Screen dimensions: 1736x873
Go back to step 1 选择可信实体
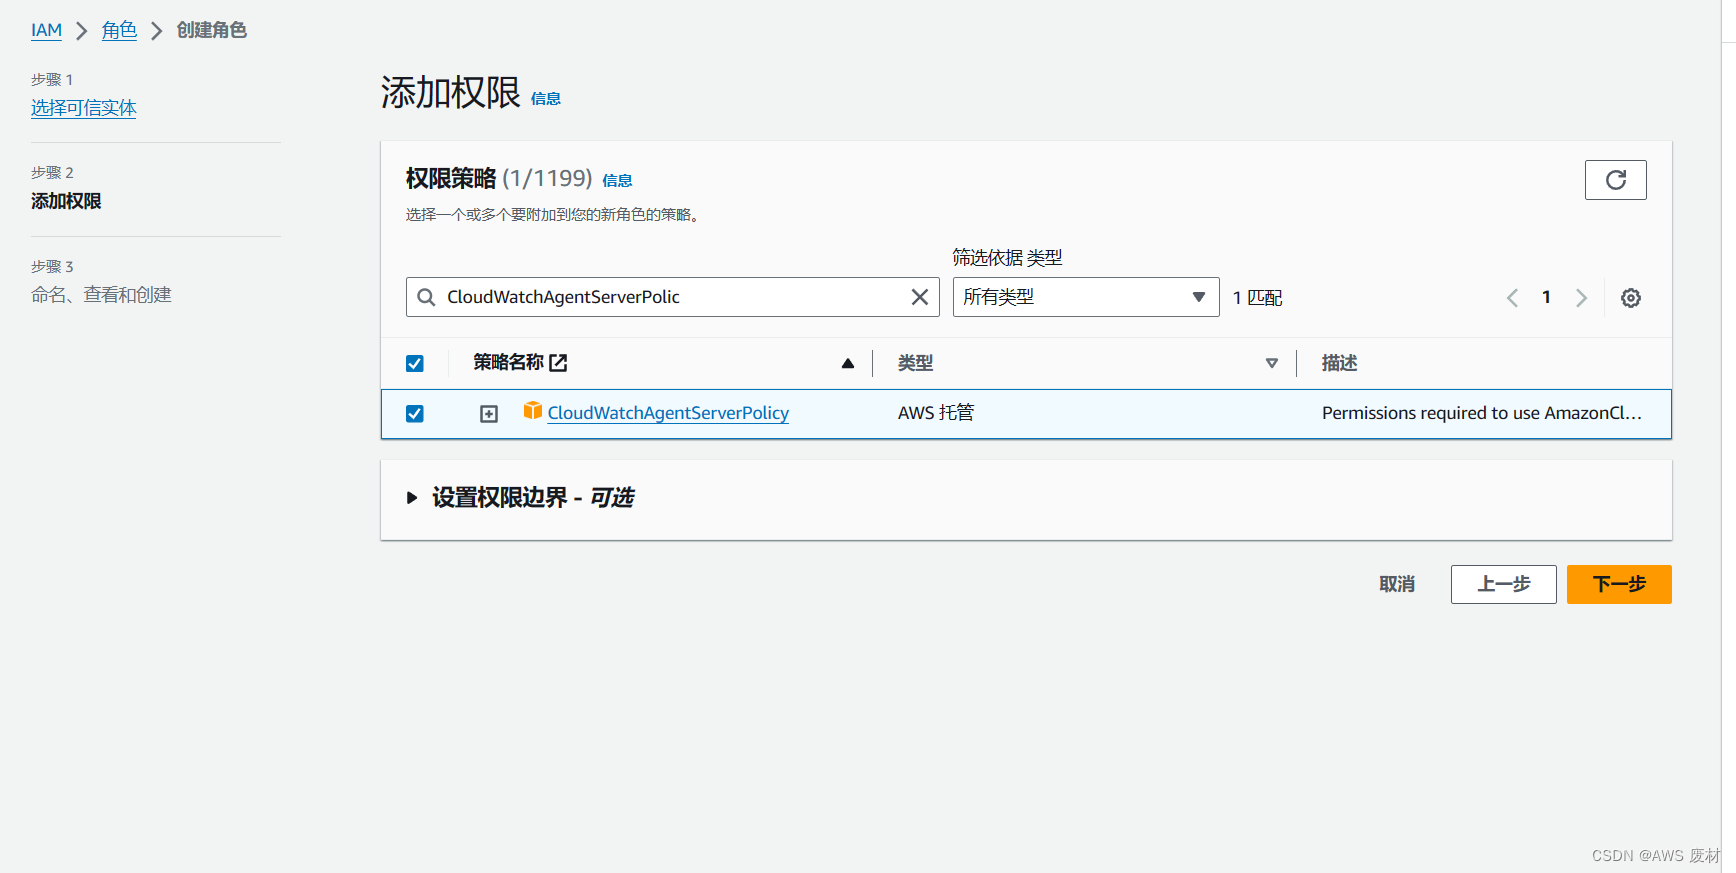tap(84, 108)
